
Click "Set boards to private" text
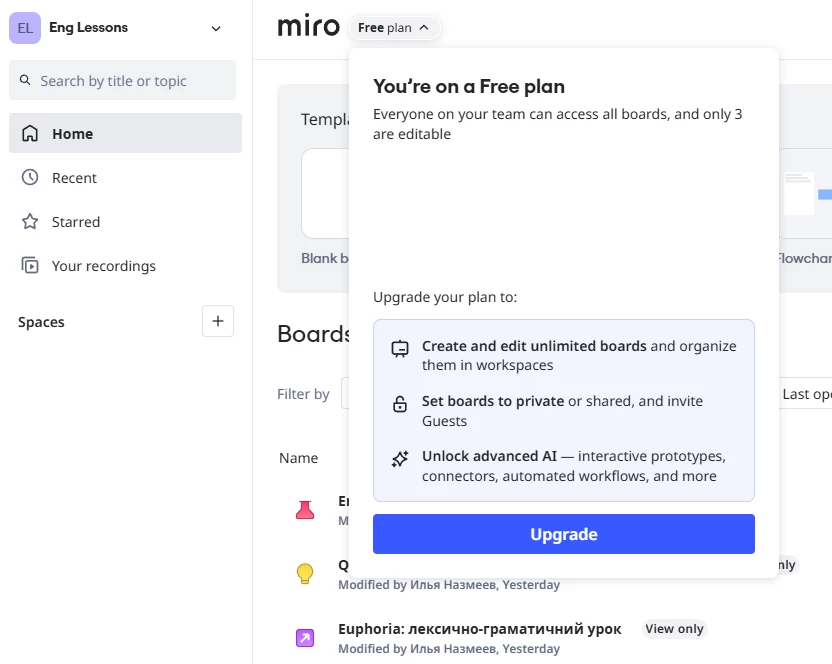(493, 401)
